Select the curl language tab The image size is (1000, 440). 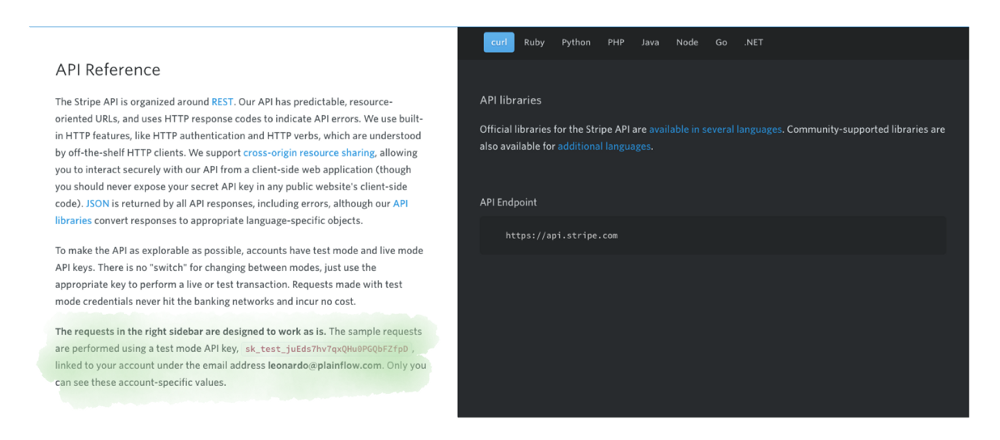pyautogui.click(x=499, y=43)
